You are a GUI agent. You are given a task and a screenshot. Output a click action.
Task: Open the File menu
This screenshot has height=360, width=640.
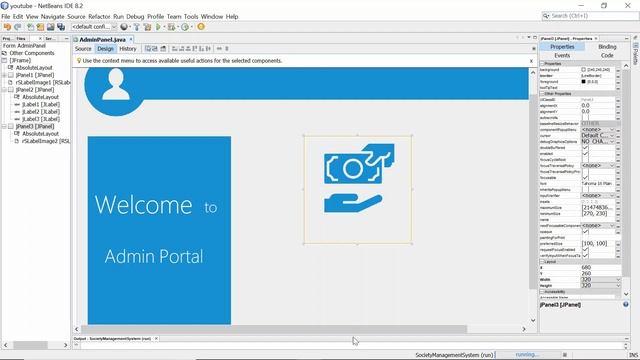point(6,17)
